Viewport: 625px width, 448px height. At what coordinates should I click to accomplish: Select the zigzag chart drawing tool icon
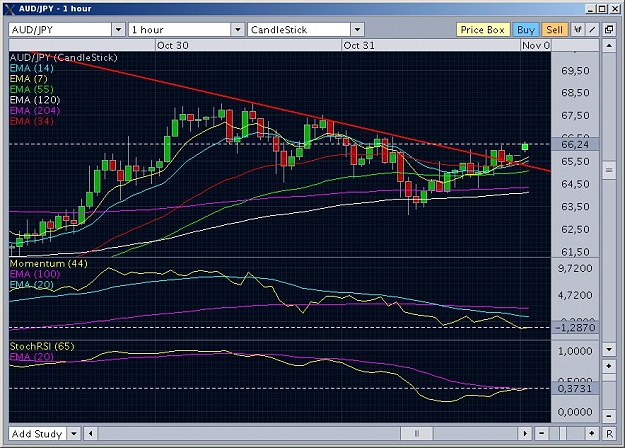coord(578,29)
